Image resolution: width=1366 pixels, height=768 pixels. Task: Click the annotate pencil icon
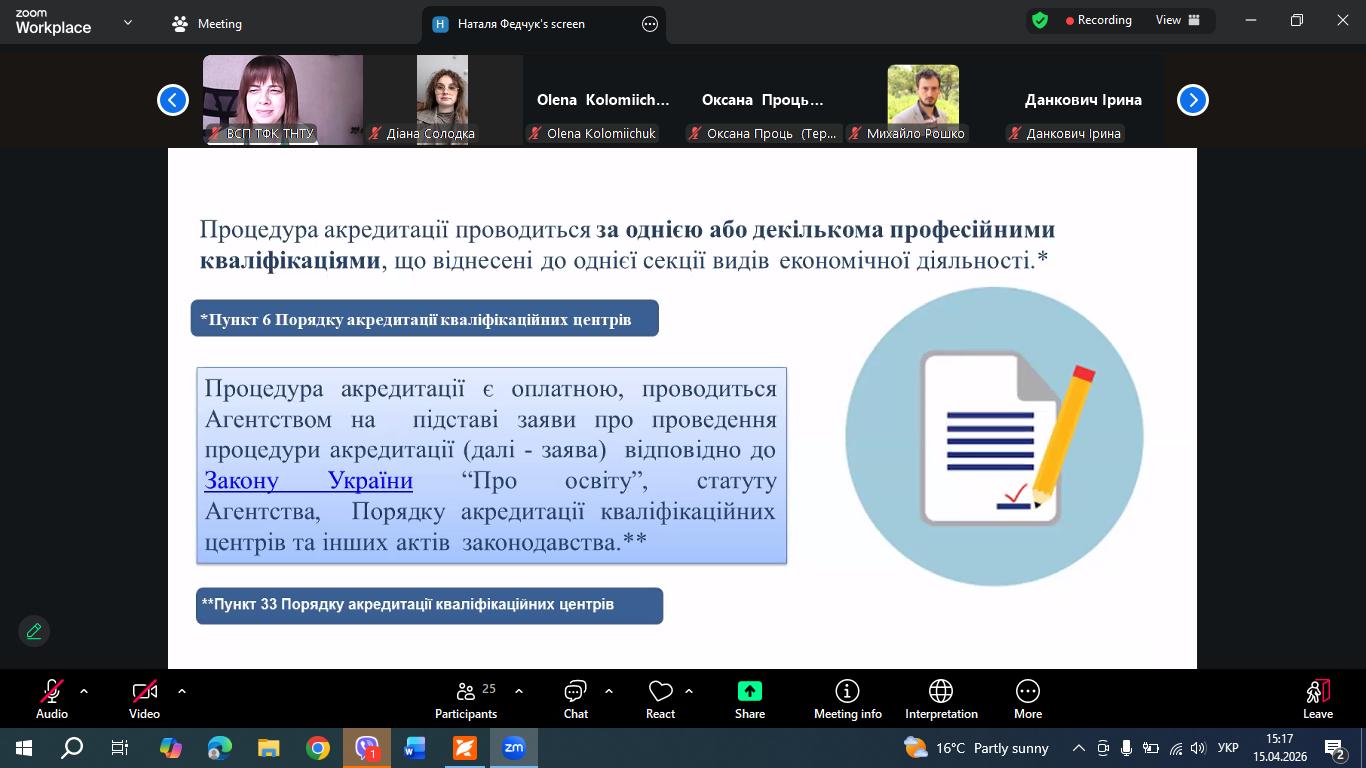click(34, 631)
